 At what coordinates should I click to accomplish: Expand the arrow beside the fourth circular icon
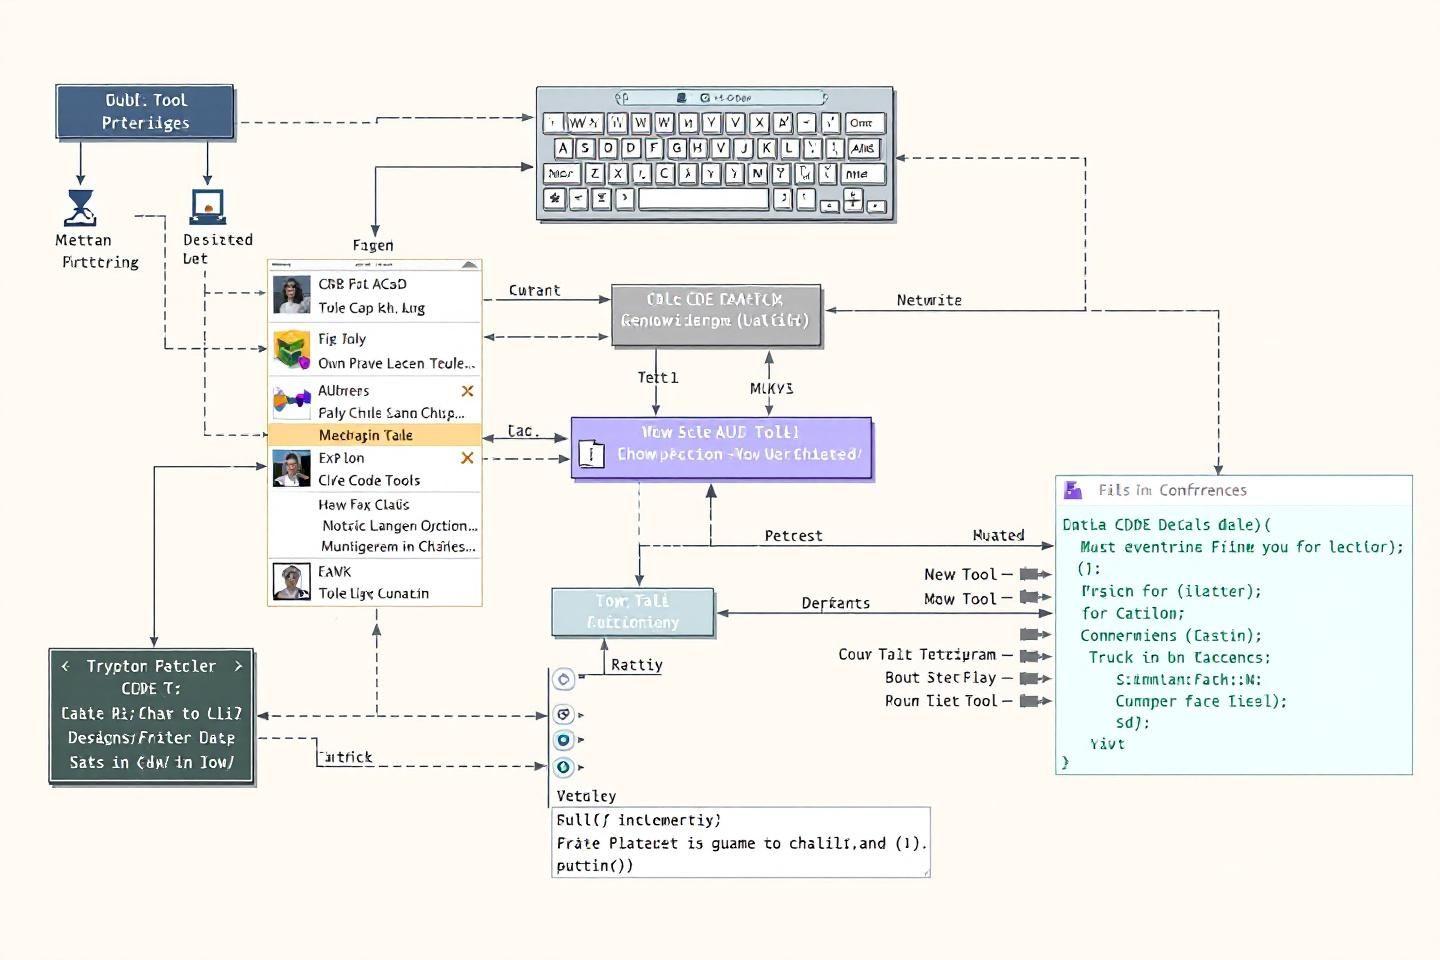pyautogui.click(x=580, y=768)
